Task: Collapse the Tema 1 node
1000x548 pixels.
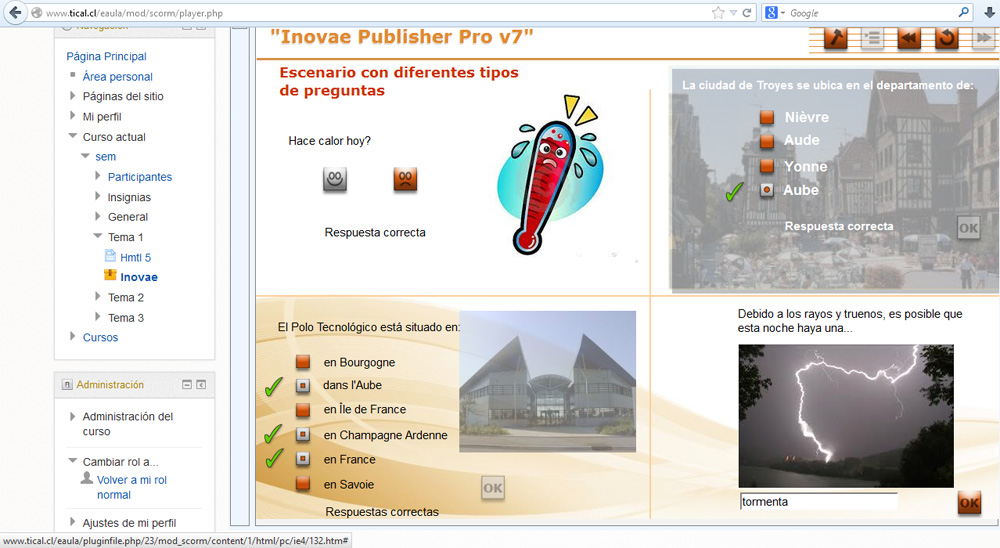Action: pyautogui.click(x=98, y=236)
